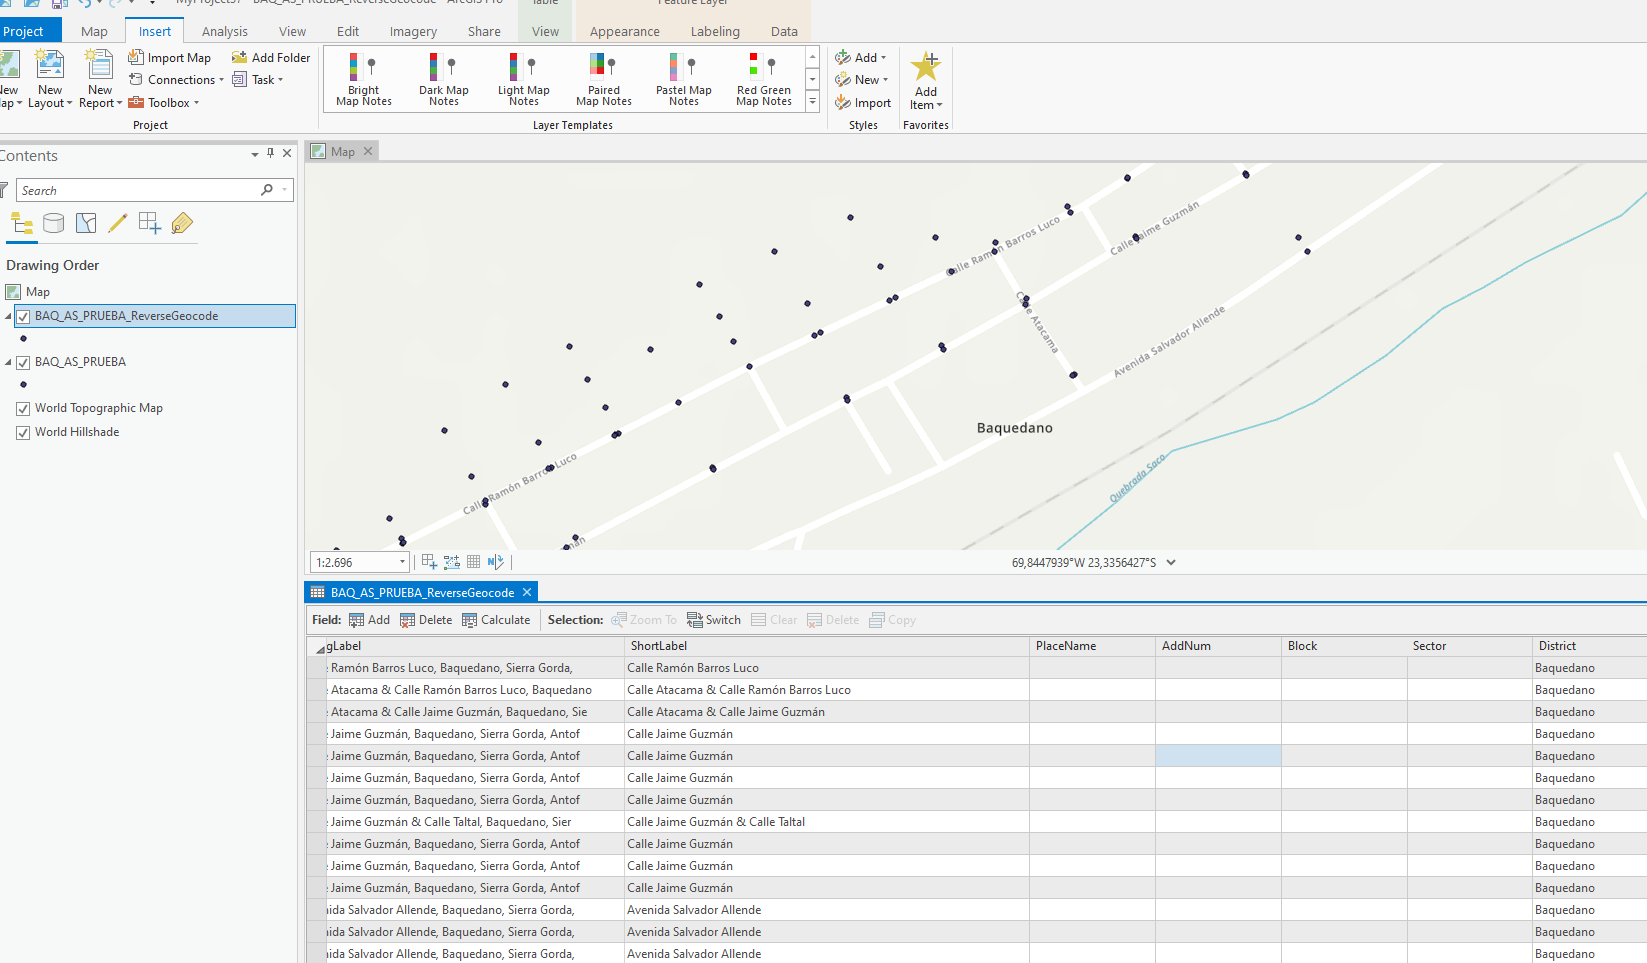Click the Add Folder button
Viewport: 1647px width, 963px height.
[x=271, y=58]
